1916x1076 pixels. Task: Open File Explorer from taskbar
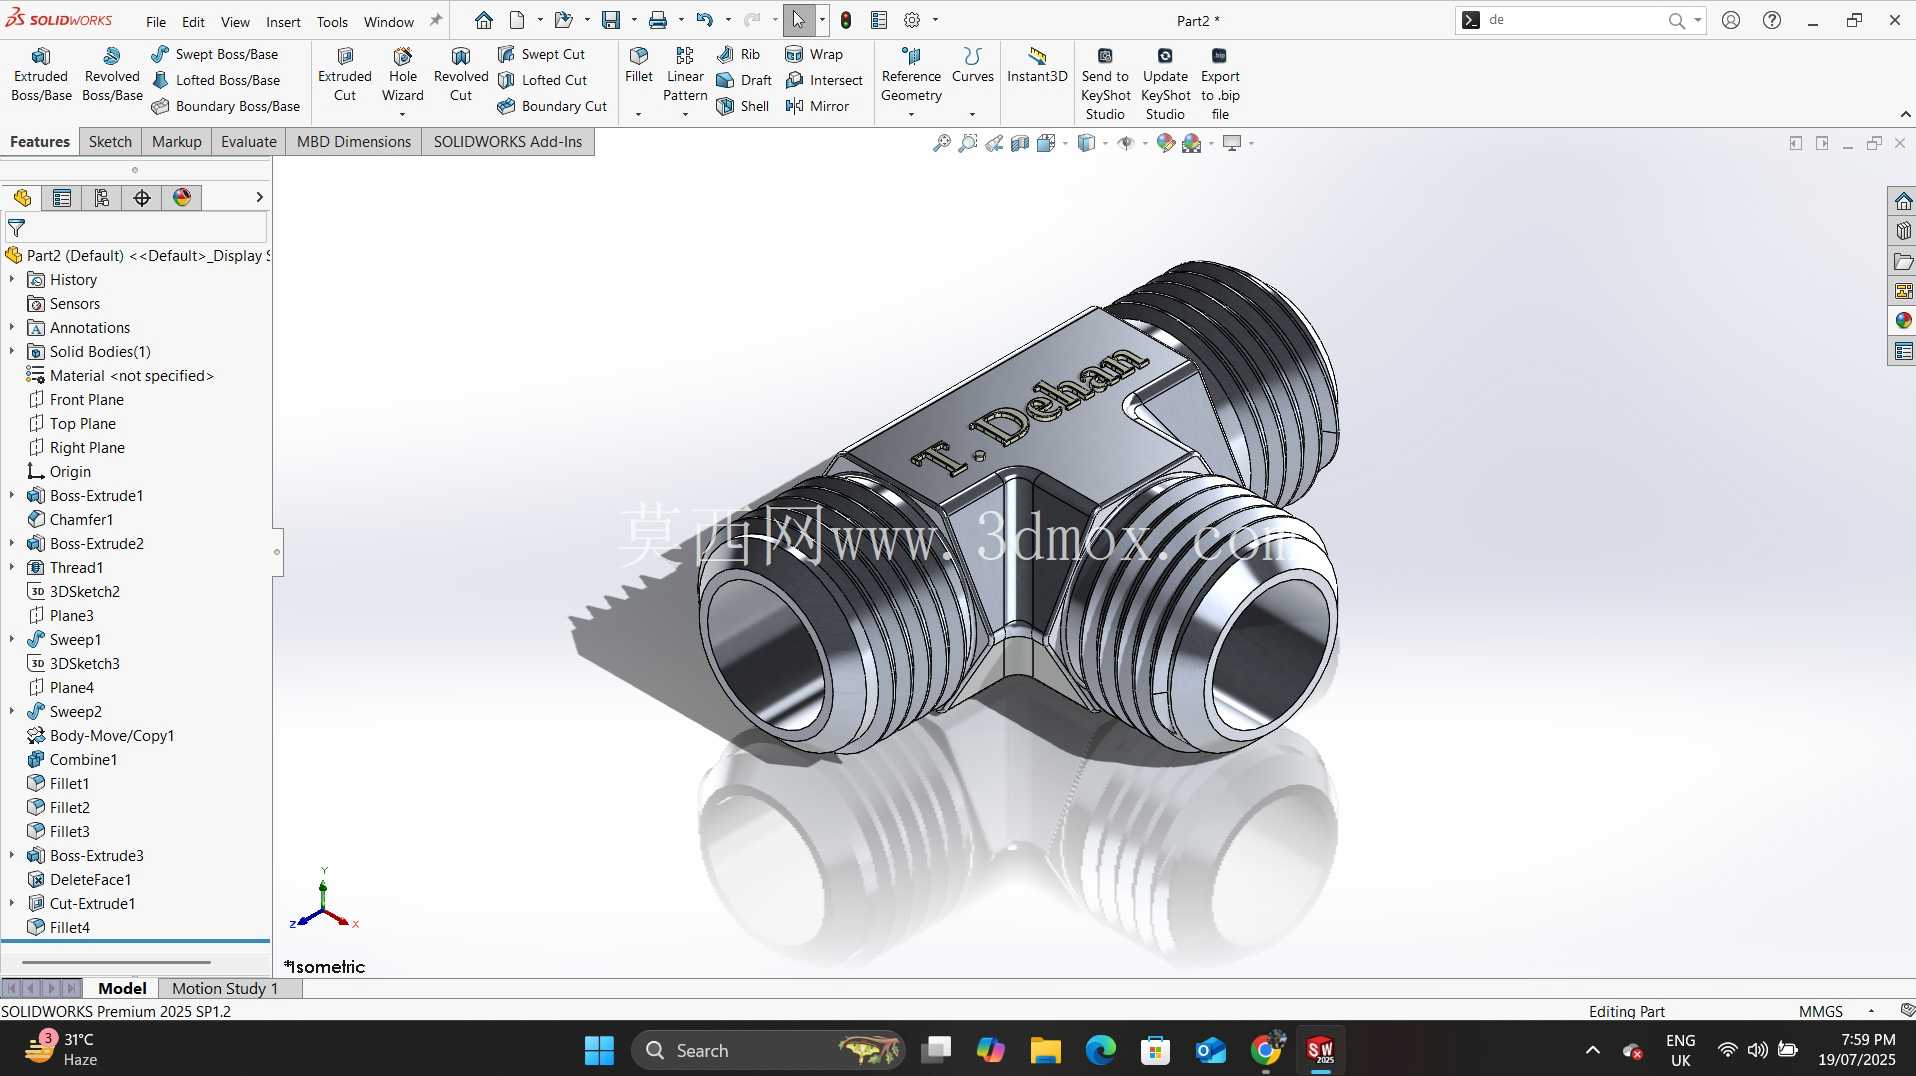(1045, 1050)
